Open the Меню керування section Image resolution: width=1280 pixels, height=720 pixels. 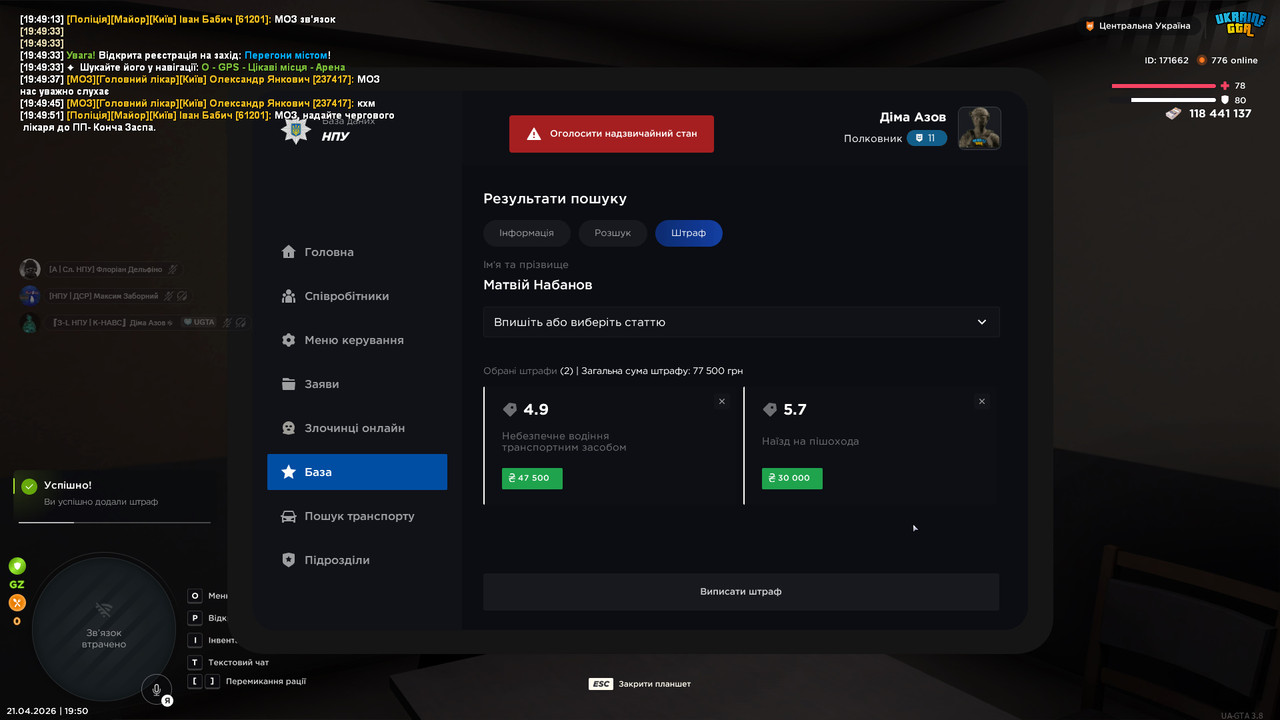357,340
